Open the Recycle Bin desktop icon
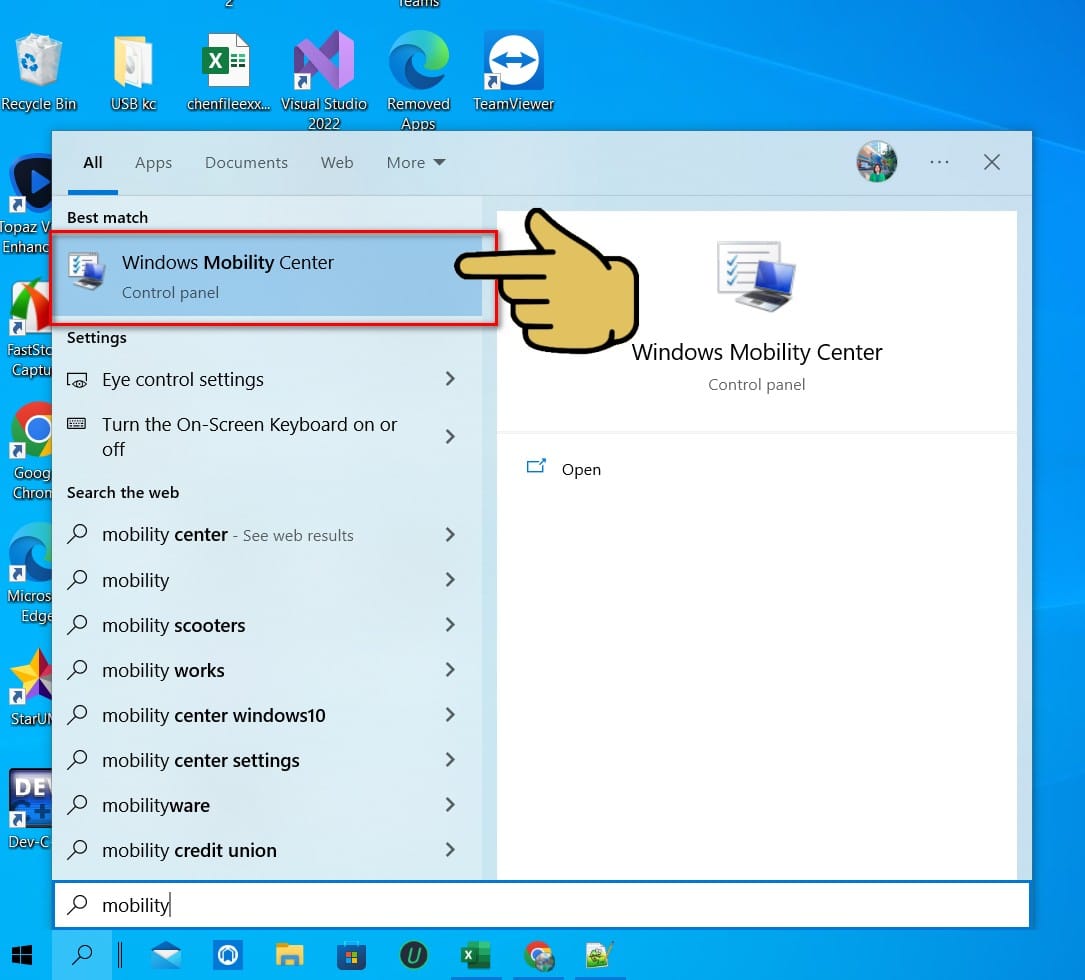This screenshot has height=980, width=1085. 39,72
